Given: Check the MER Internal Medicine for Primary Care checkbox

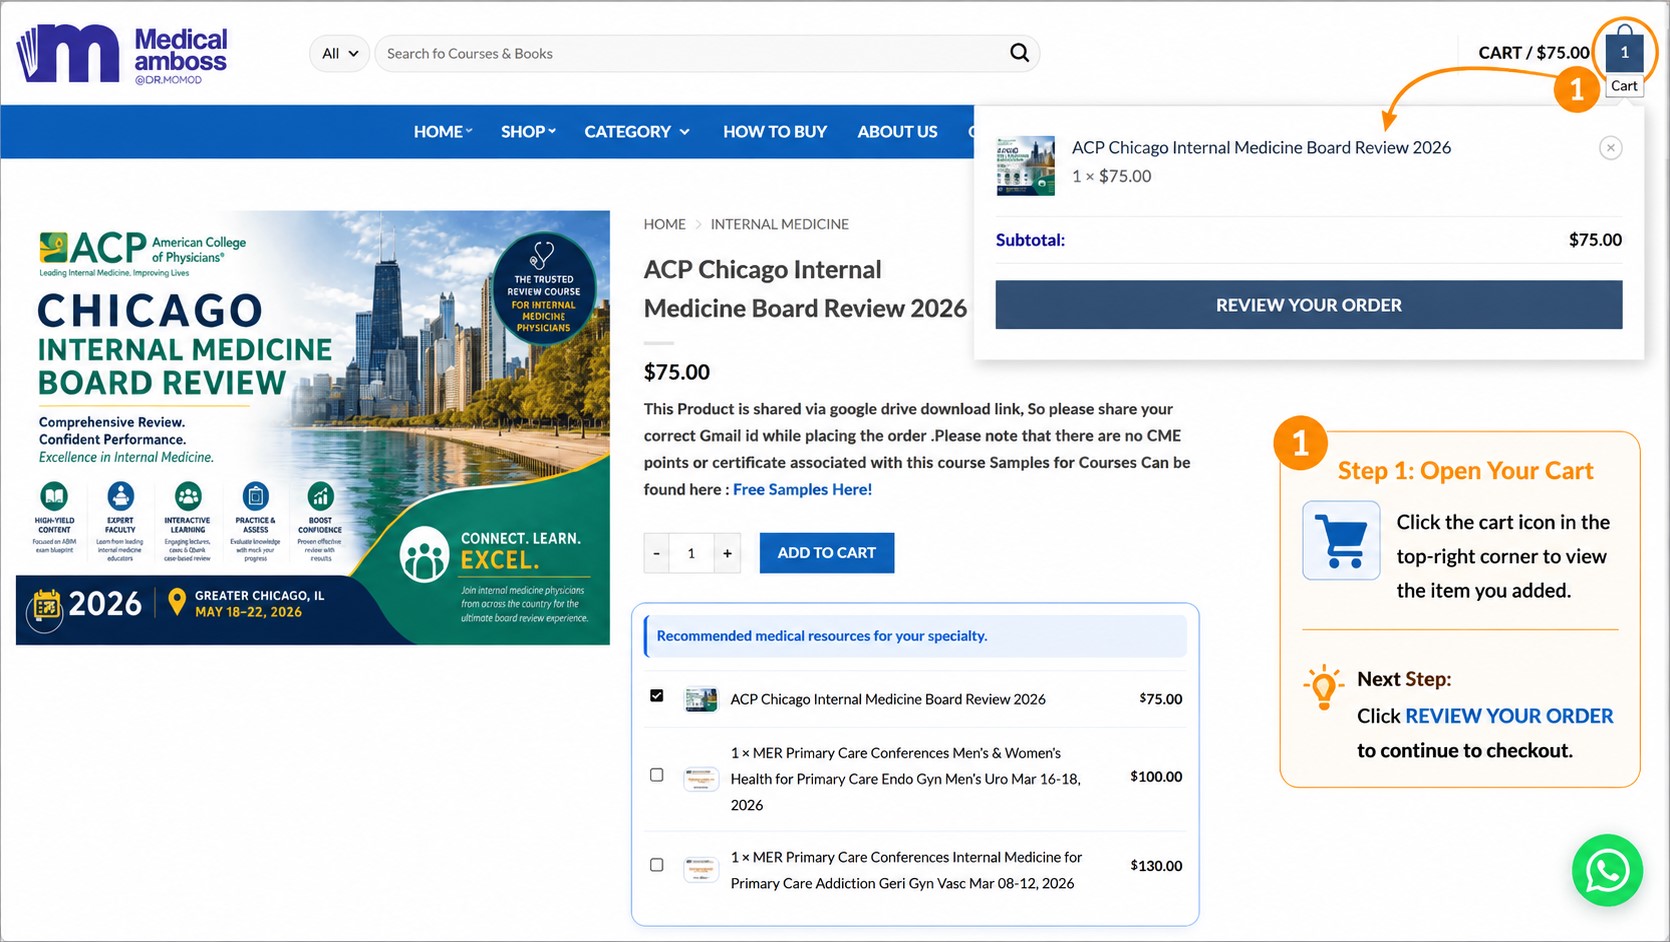Looking at the screenshot, I should [x=657, y=865].
